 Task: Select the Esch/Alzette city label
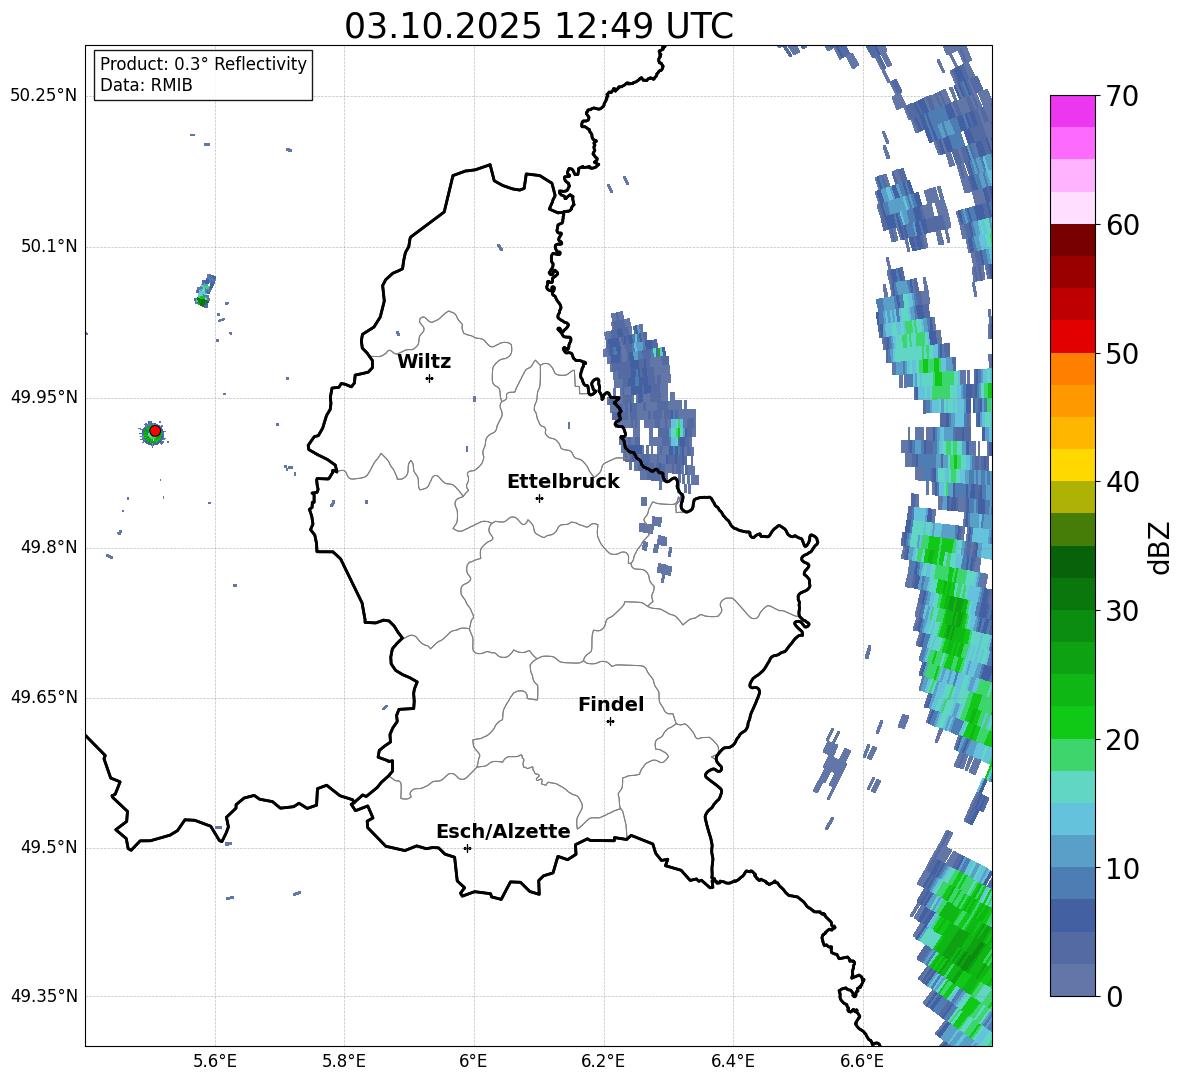pos(504,831)
